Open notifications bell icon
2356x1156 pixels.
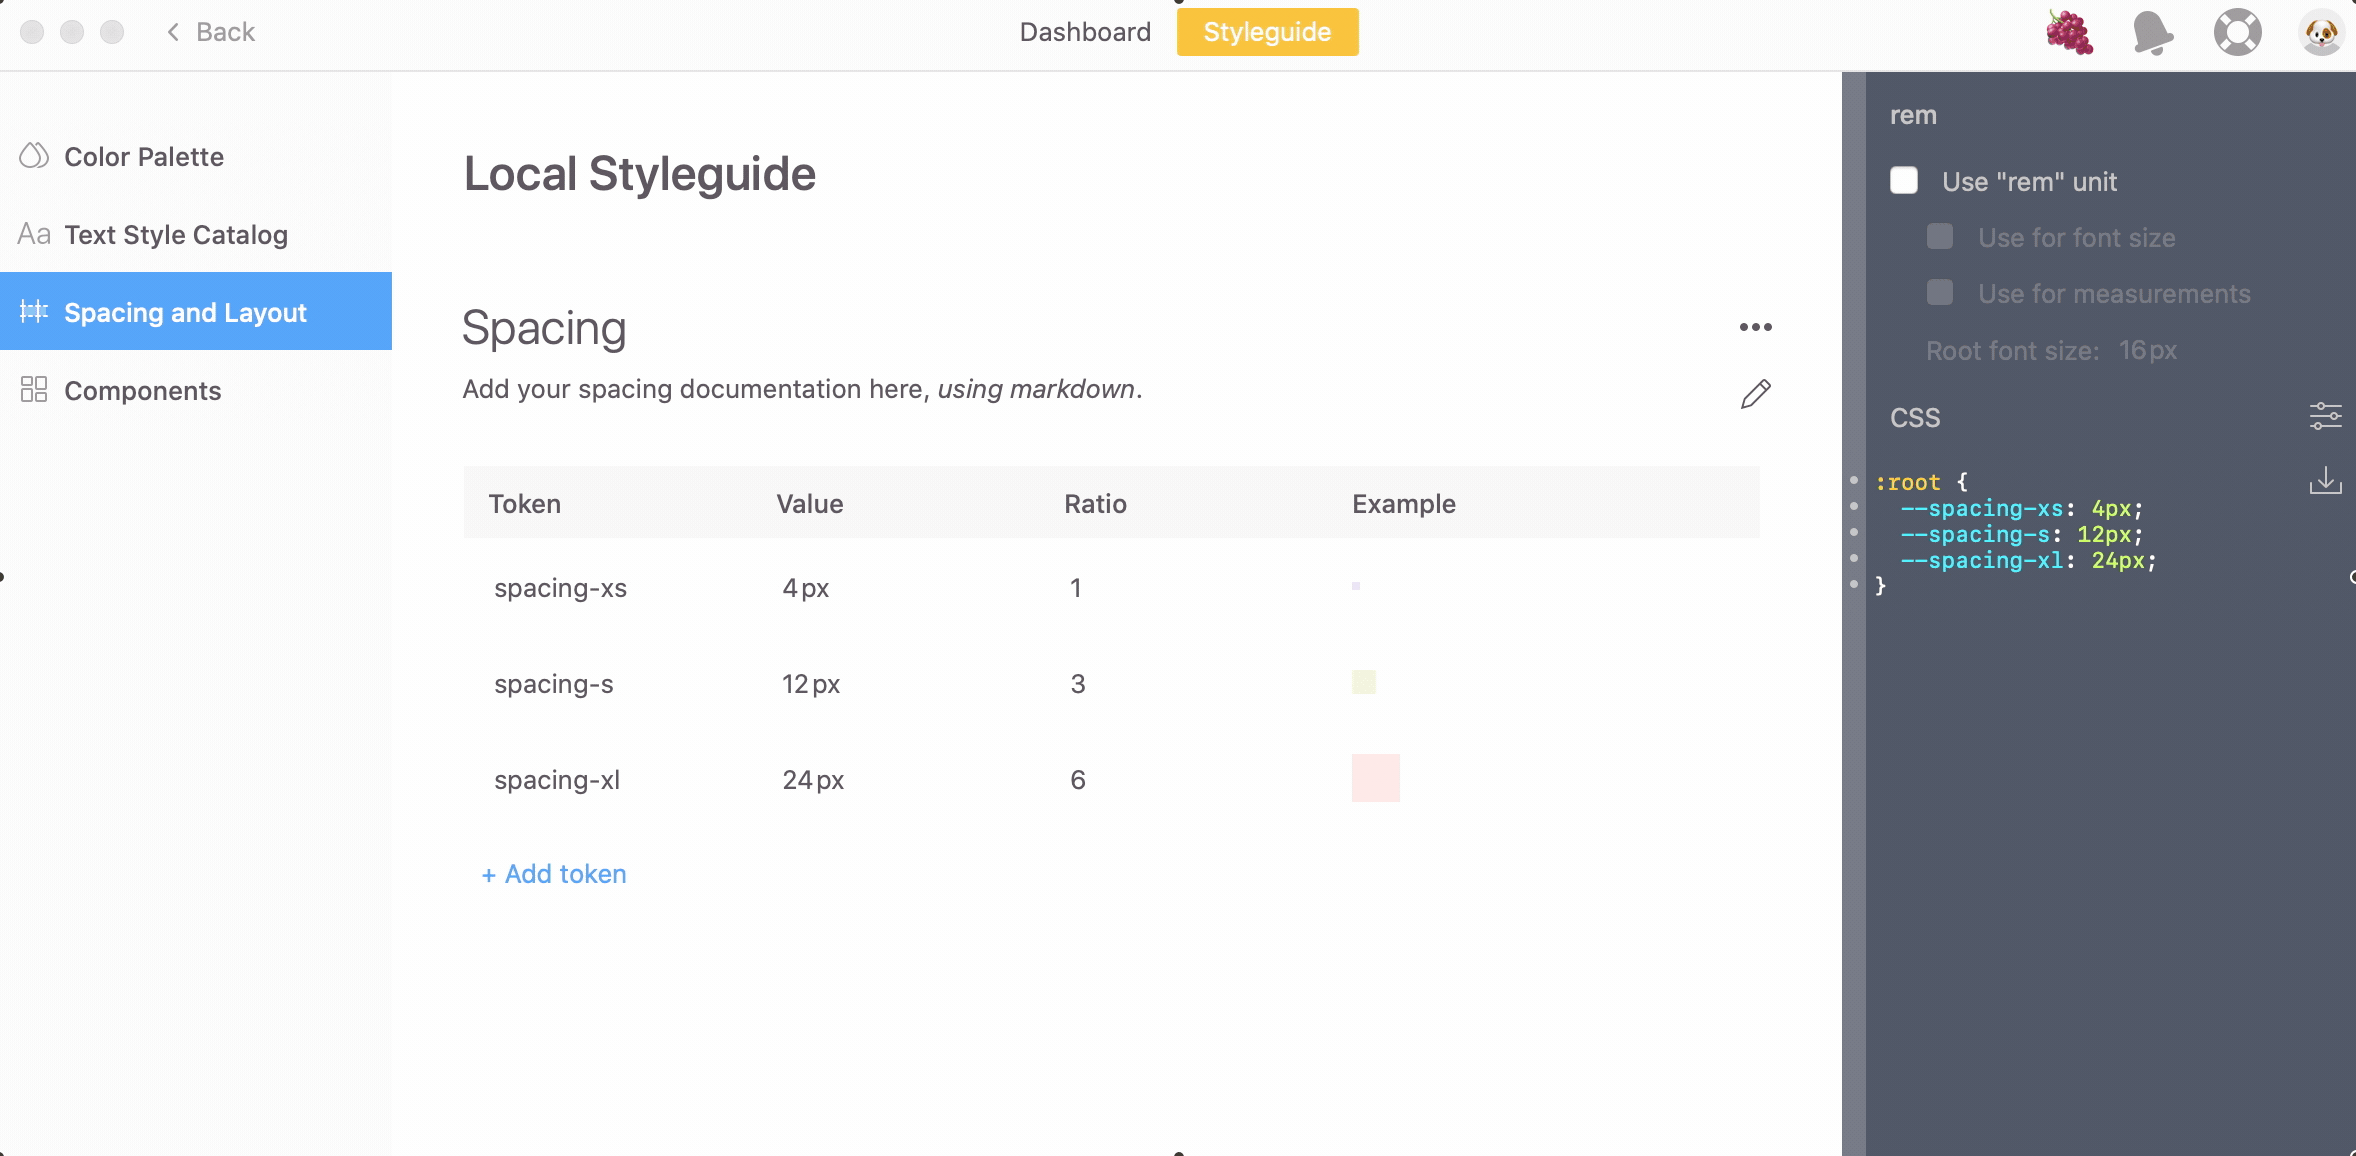(2151, 33)
